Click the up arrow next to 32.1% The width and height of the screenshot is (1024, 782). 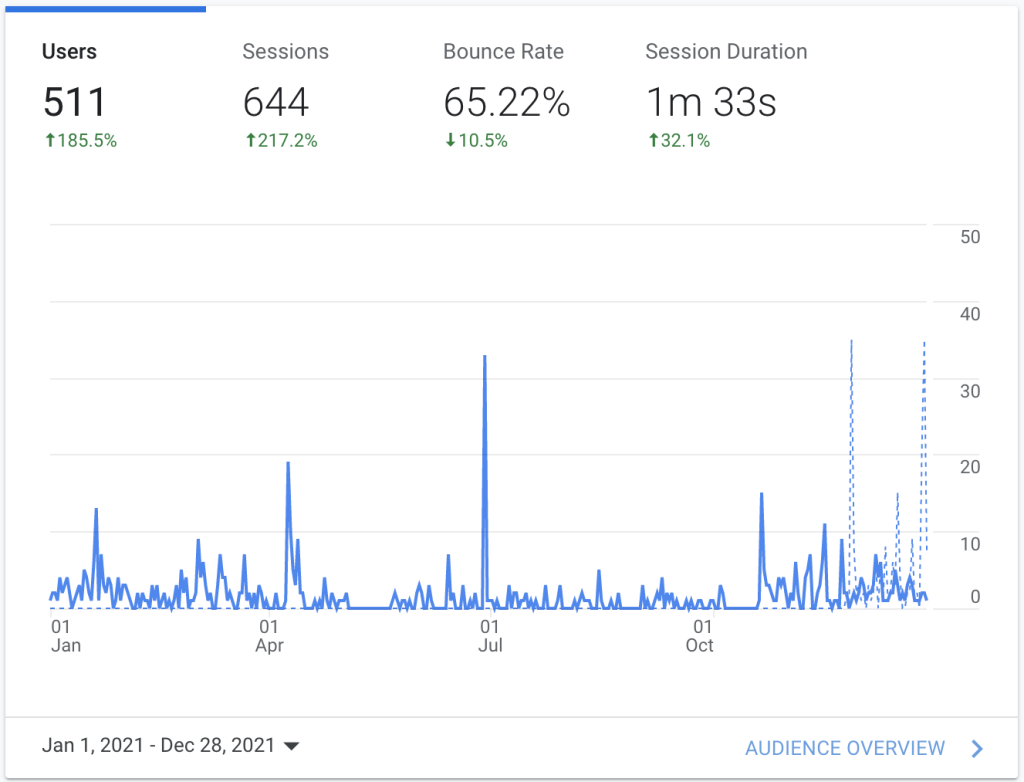click(652, 141)
